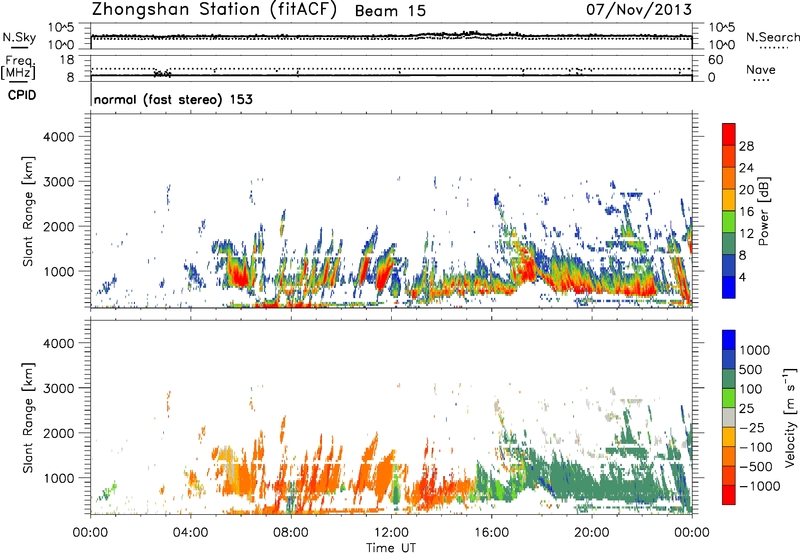Click the "Velocity [m s⁻¹]" colorbar title
Viewport: 800px width, 554px height.
pos(790,417)
